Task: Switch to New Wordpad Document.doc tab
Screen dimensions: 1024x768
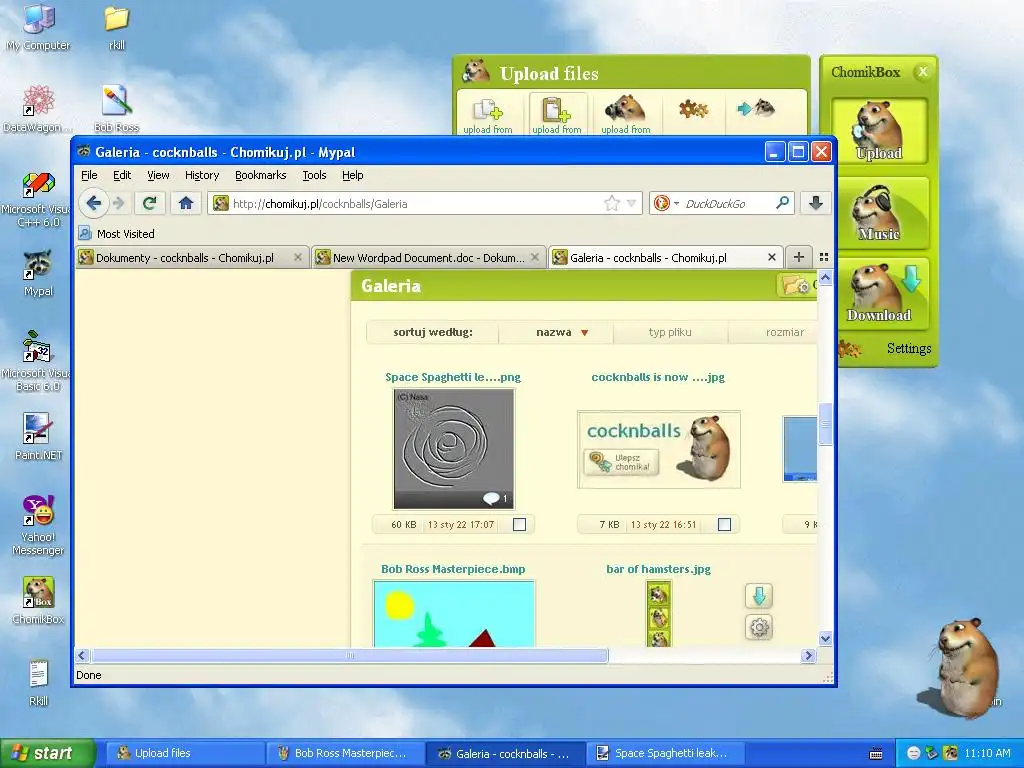Action: pyautogui.click(x=428, y=257)
